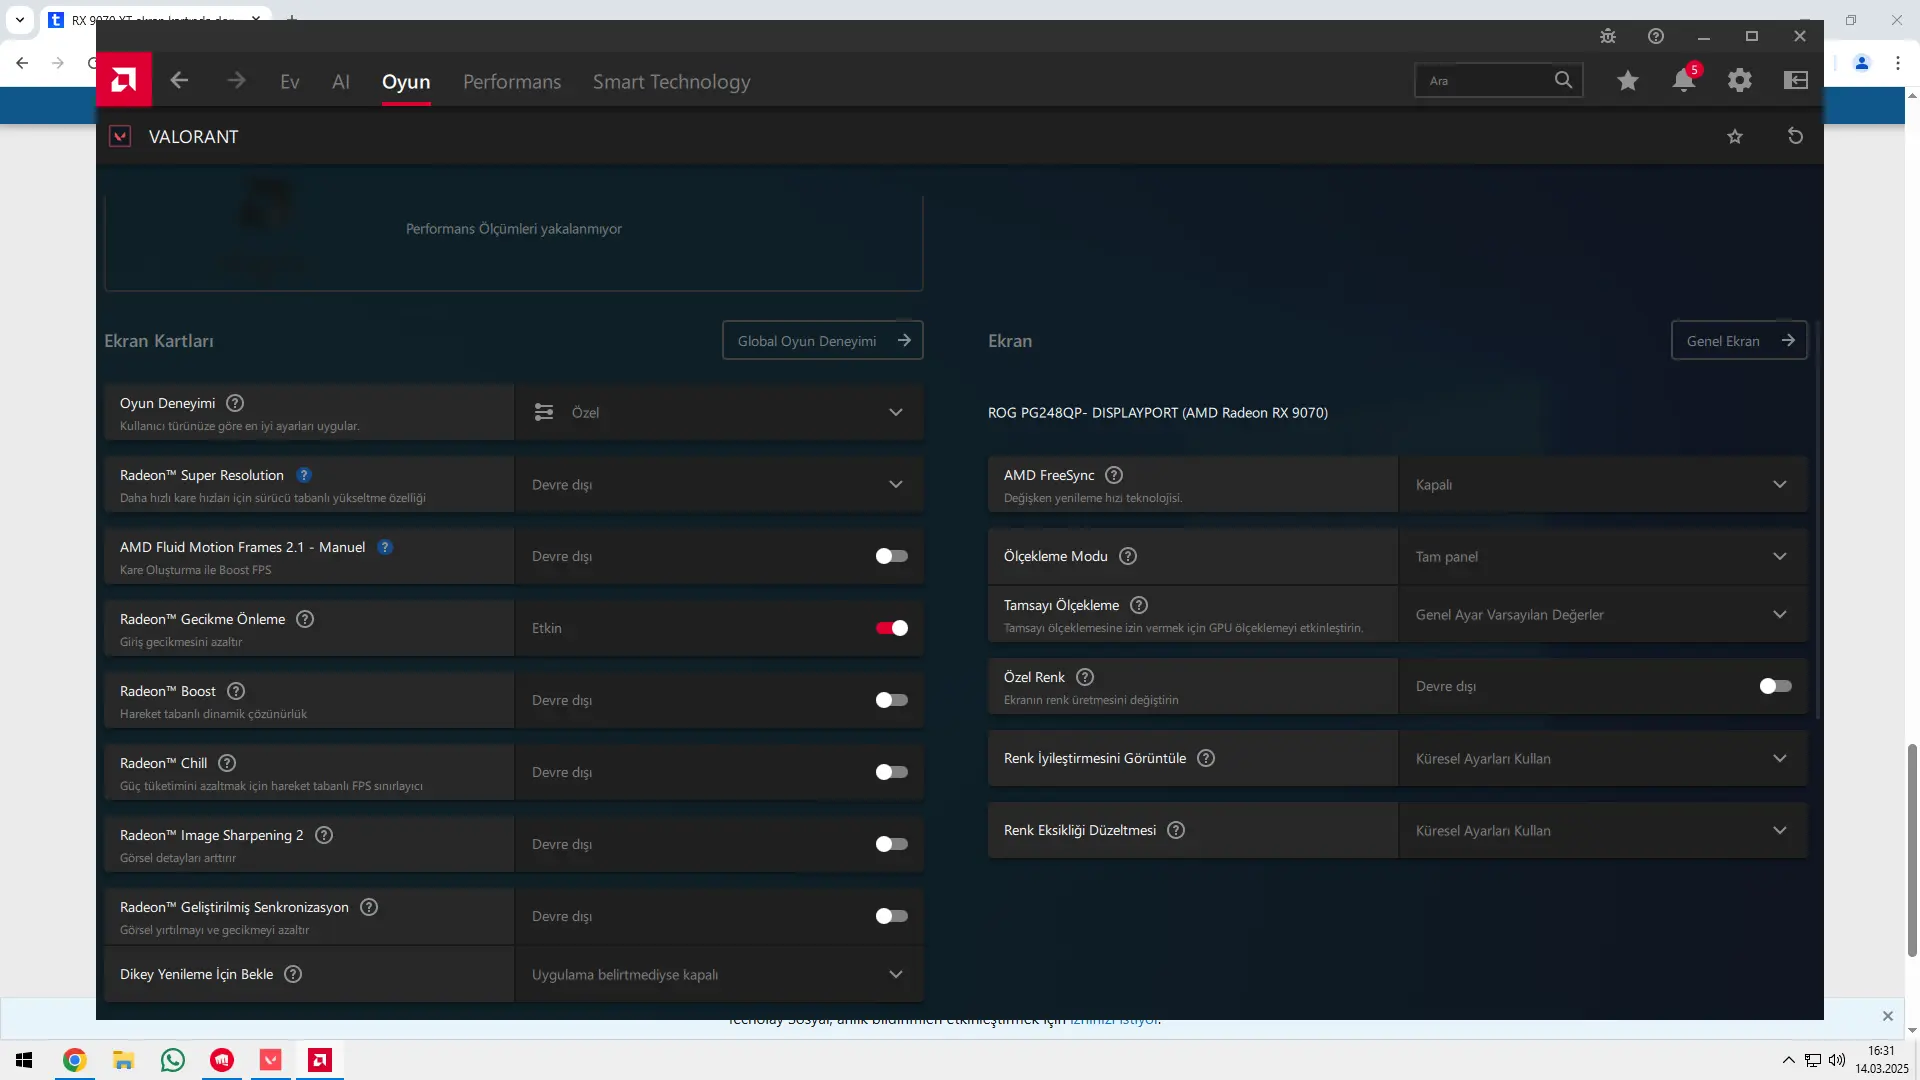Open Global Oyun Deneyimi button
The width and height of the screenshot is (1920, 1080).
[x=823, y=340]
